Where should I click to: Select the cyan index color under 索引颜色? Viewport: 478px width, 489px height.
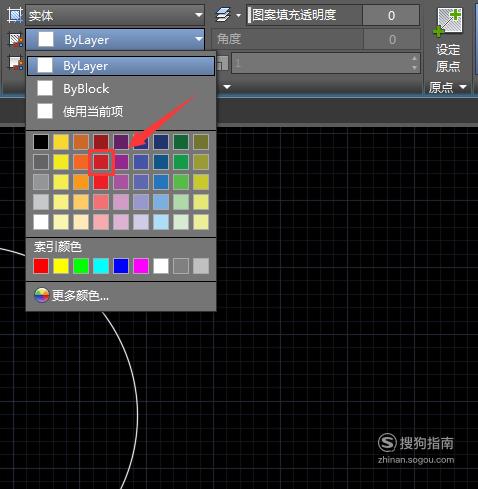101,266
